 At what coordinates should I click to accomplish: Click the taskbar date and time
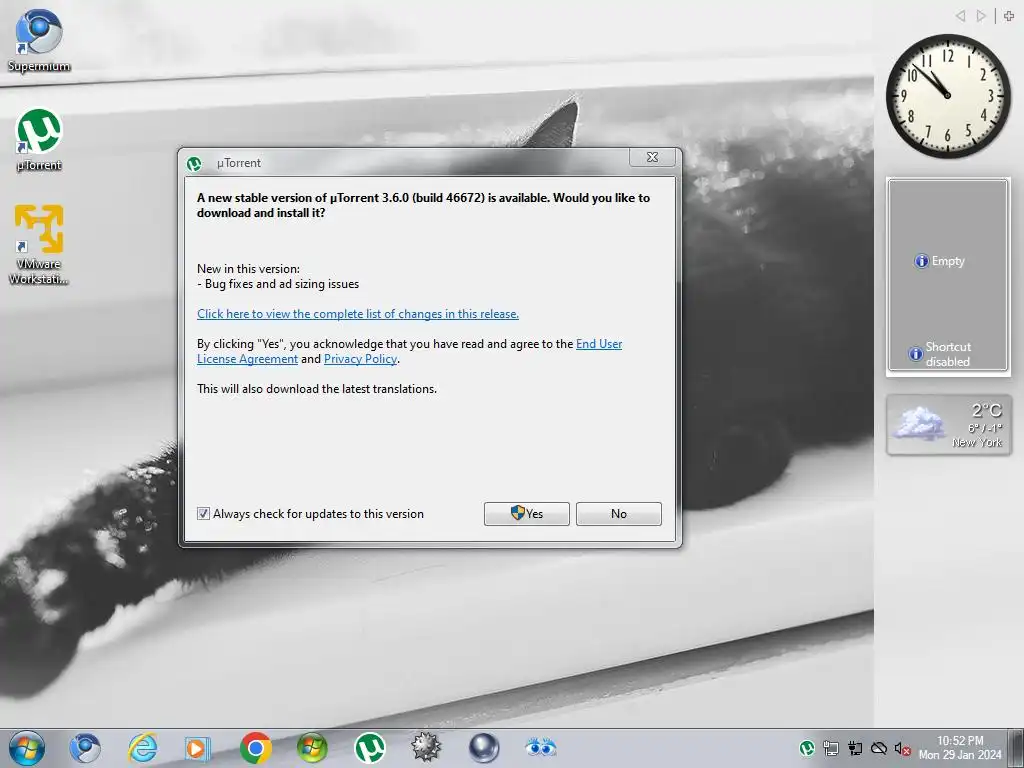(960, 748)
